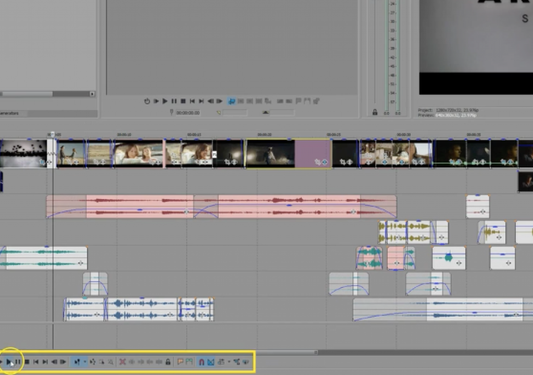
Task: Click Play in the Trimmer transport
Action: point(165,101)
